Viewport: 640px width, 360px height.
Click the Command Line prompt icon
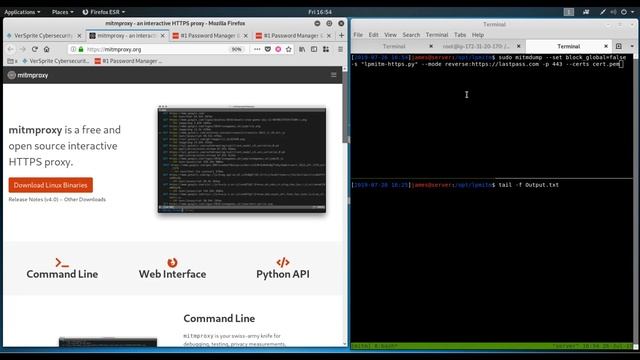62,262
